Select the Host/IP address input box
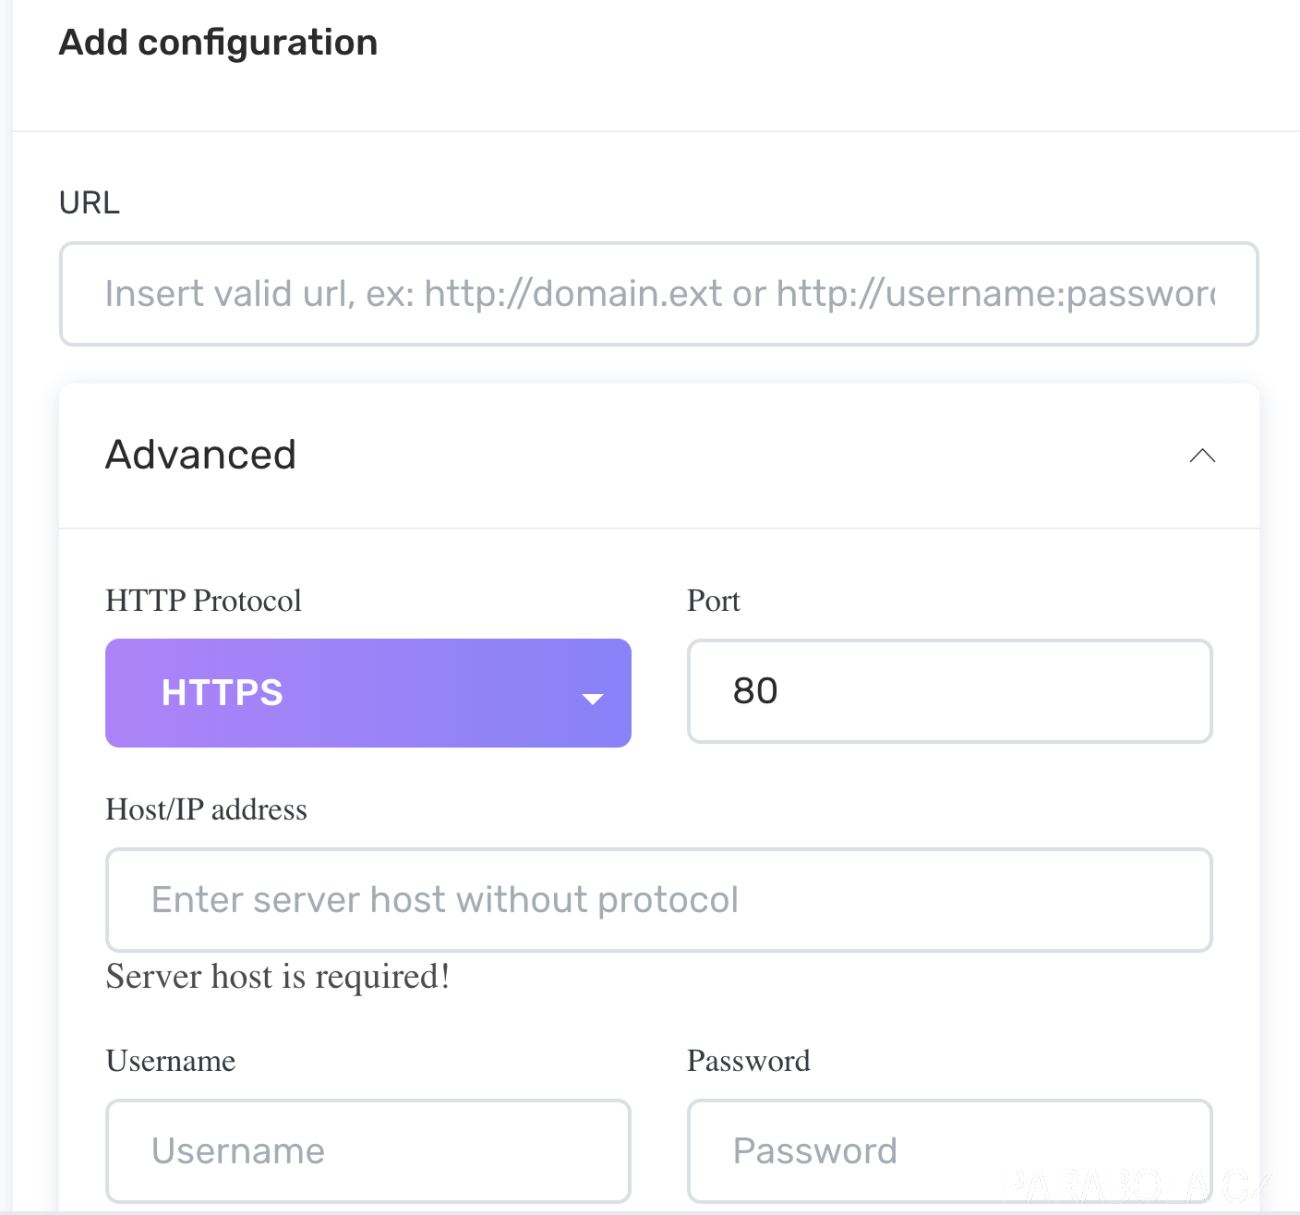Viewport: 1300px width, 1215px height. click(x=659, y=900)
